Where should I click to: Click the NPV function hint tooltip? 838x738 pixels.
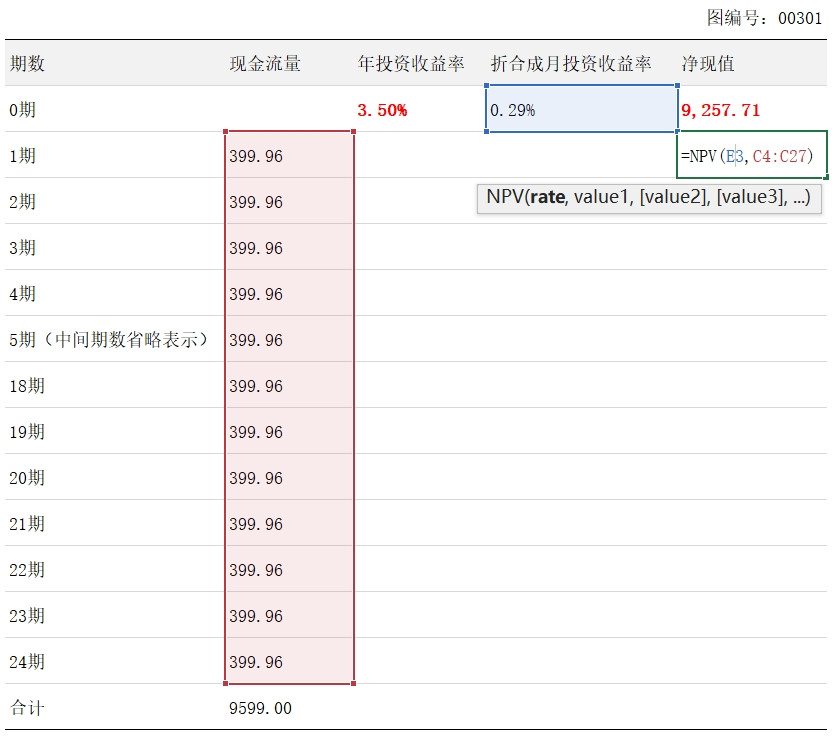(651, 197)
